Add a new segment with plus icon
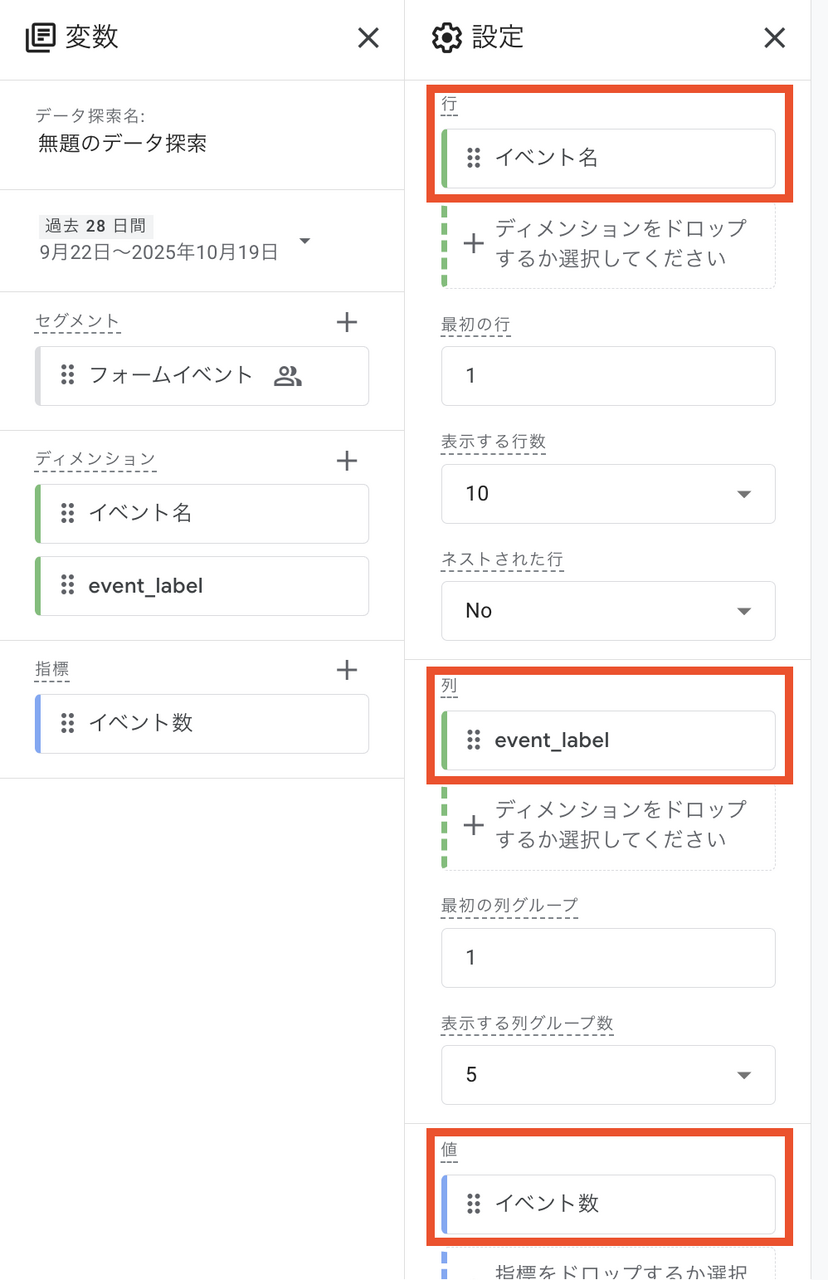The image size is (828, 1280). 346,322
